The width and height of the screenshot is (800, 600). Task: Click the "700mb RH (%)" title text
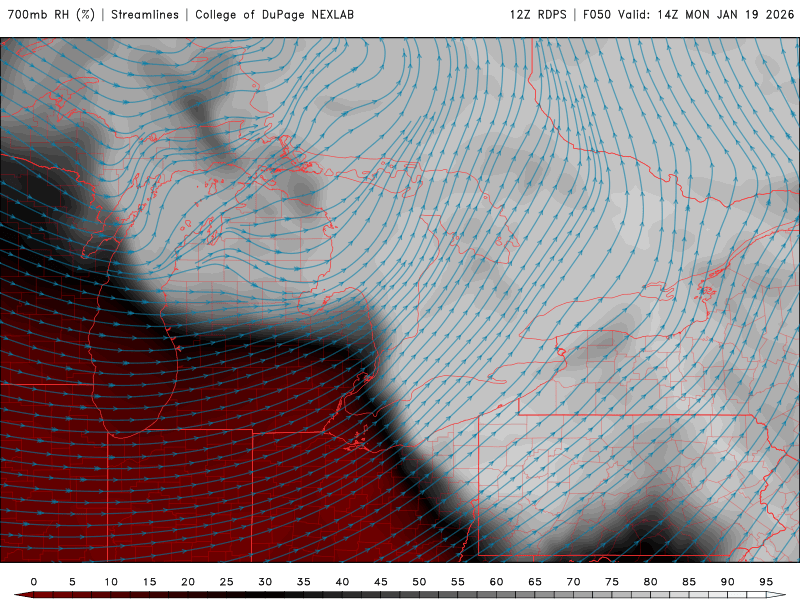tap(51, 15)
